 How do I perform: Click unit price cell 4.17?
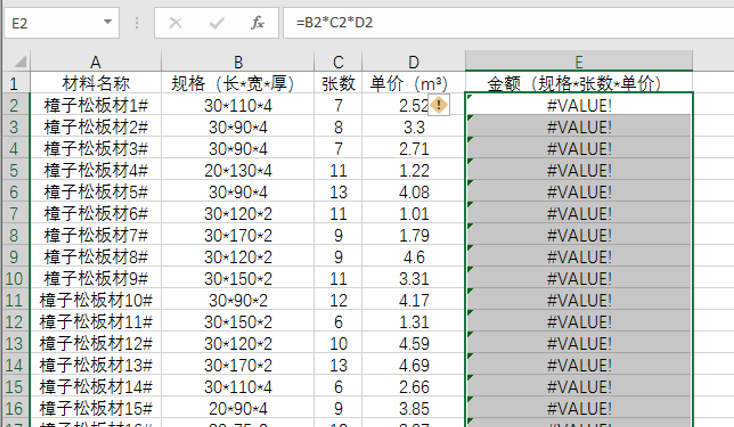(x=413, y=300)
